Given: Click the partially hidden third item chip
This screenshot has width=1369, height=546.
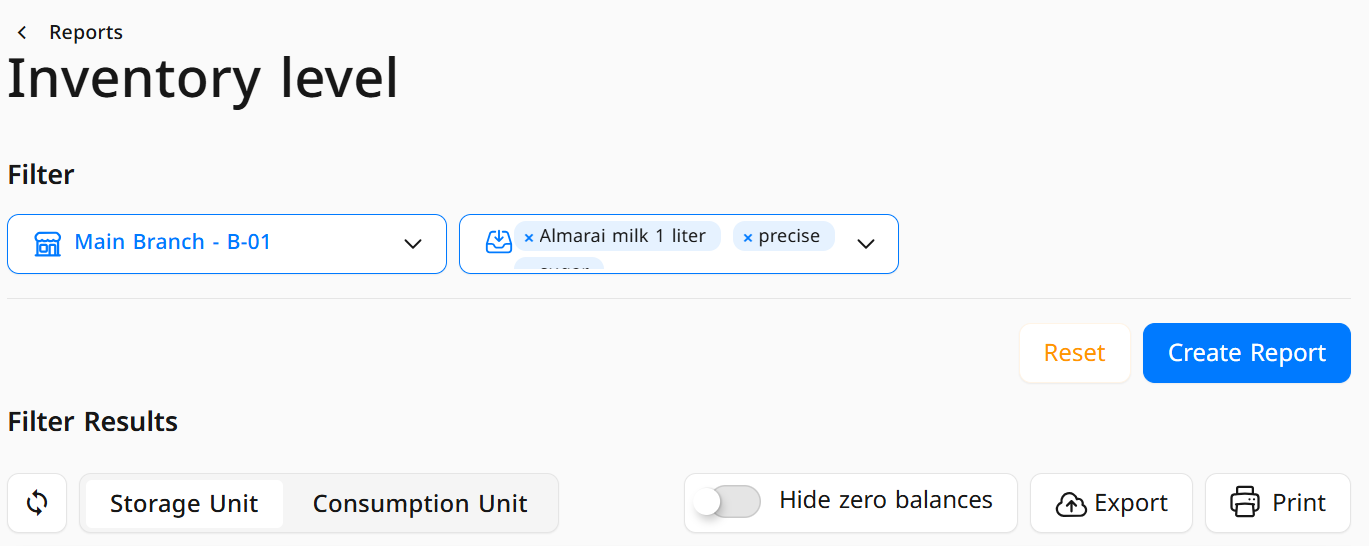Looking at the screenshot, I should 559,265.
